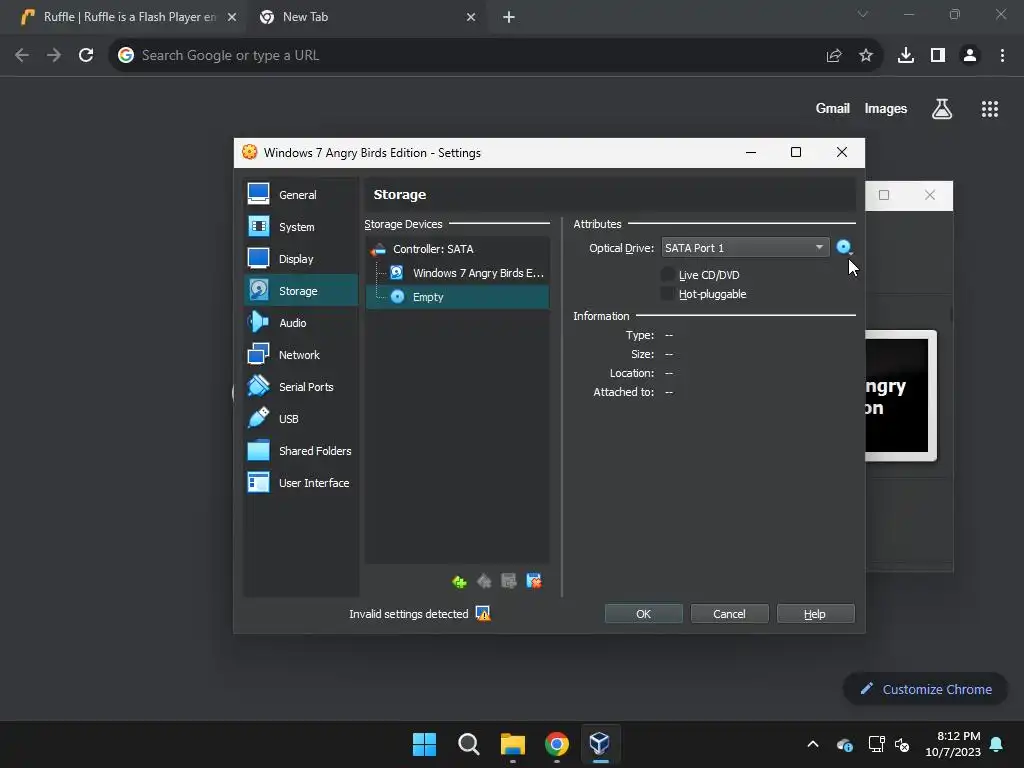Open the General settings category
Image resolution: width=1024 pixels, height=768 pixels.
tap(300, 195)
